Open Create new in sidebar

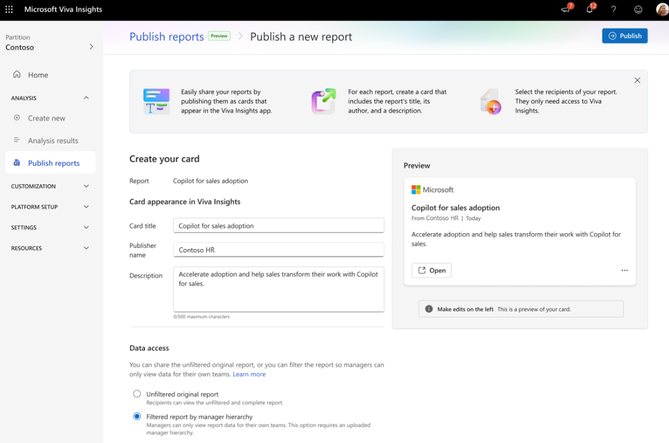pos(47,118)
